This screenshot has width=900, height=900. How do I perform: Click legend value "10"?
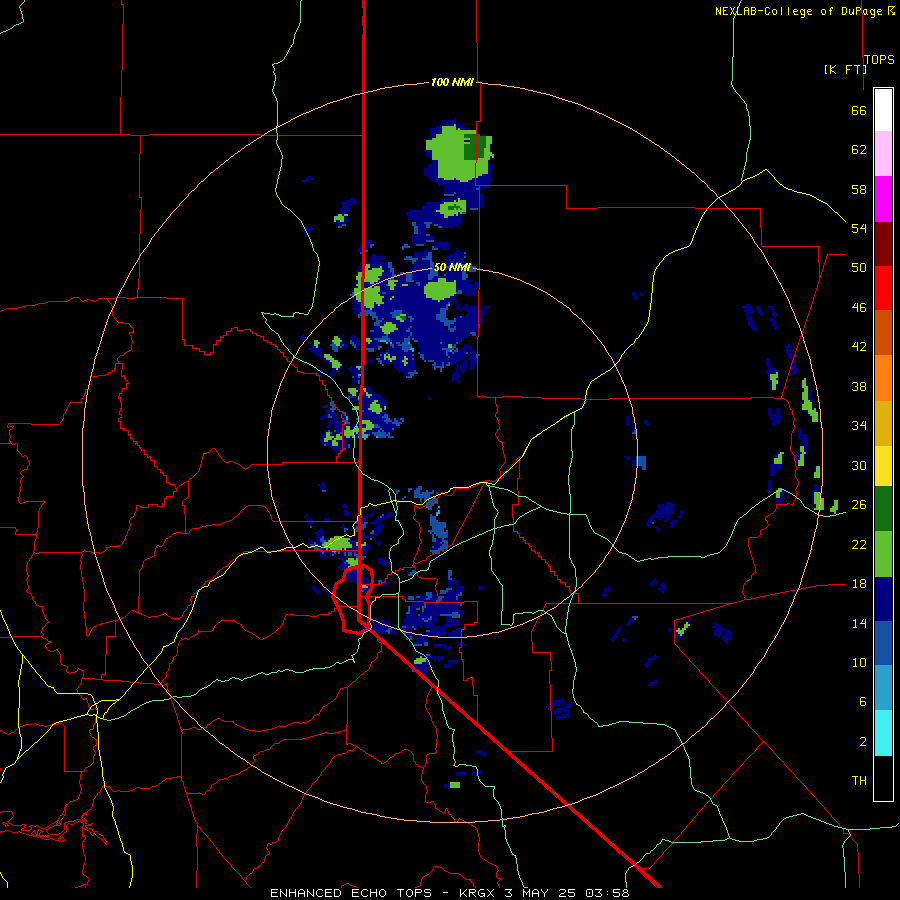pyautogui.click(x=859, y=663)
